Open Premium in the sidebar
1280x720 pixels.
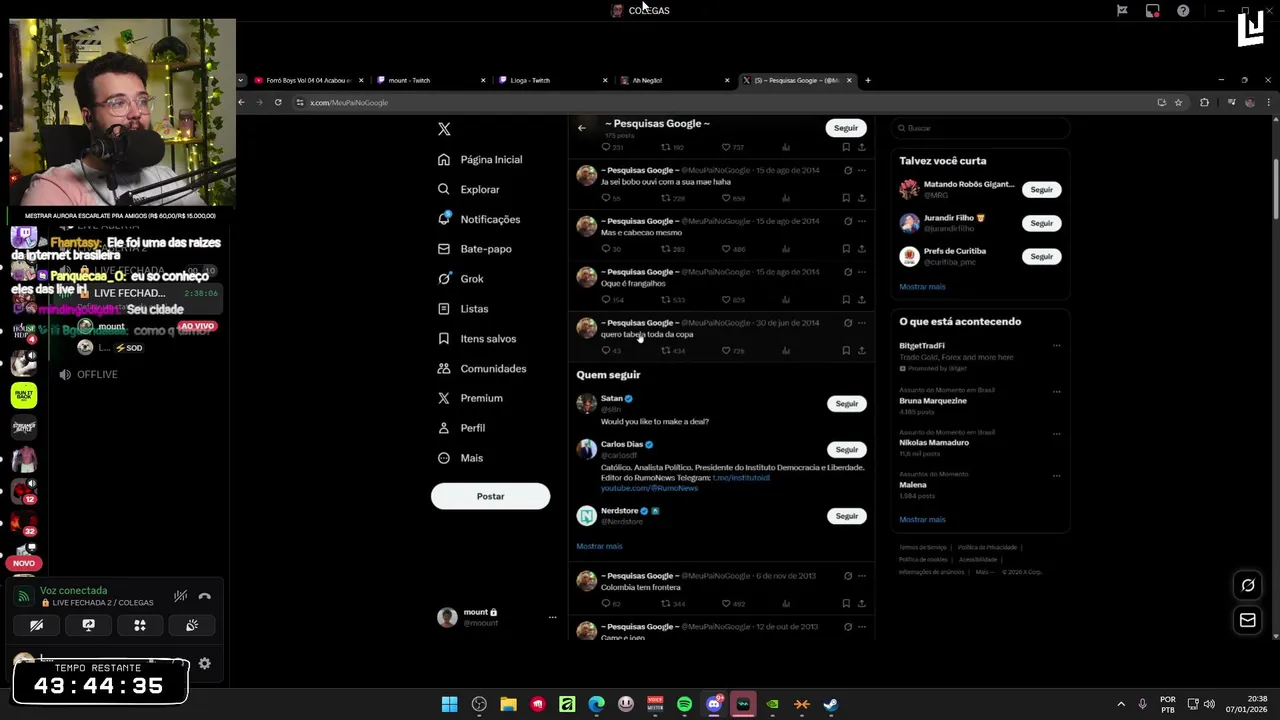(x=470, y=398)
